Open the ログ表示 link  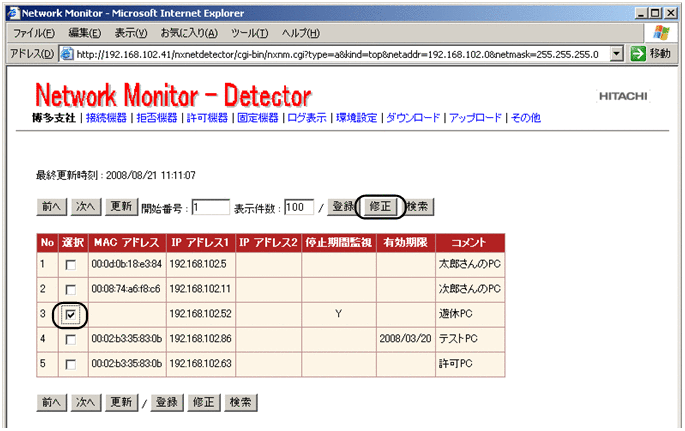[307, 118]
